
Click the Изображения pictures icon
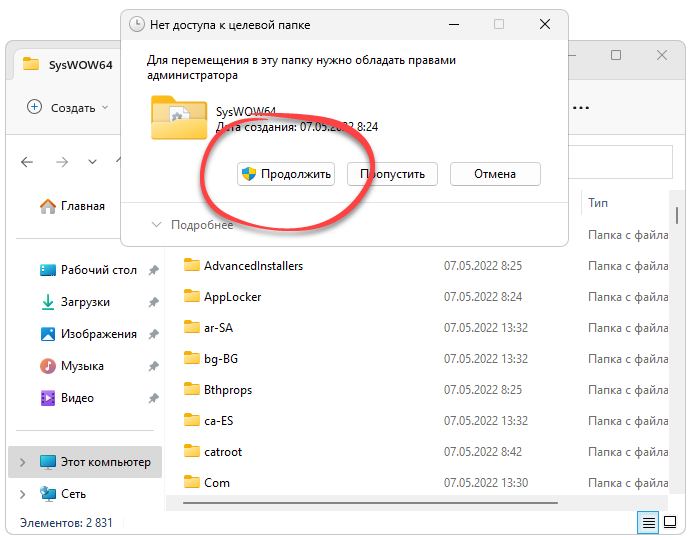pyautogui.click(x=48, y=334)
